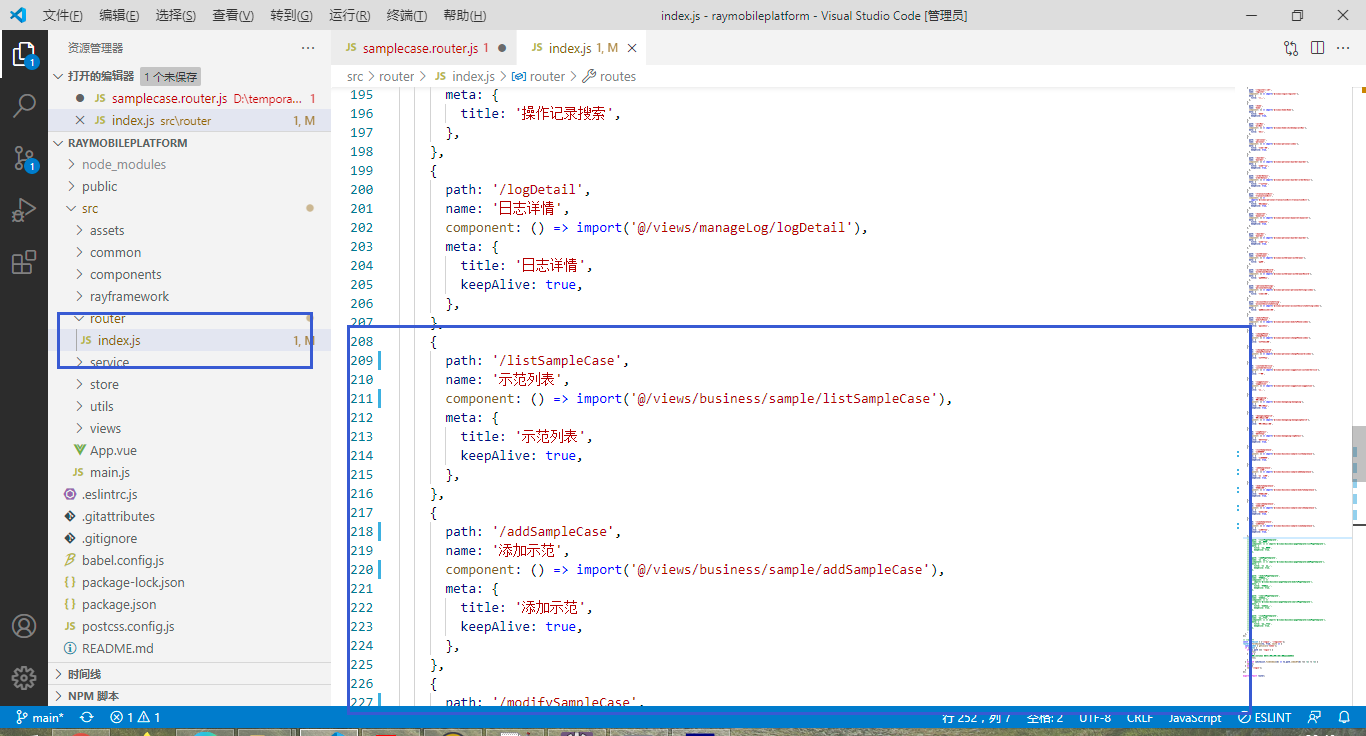Select samplecase.router.js in open editors
Image resolution: width=1366 pixels, height=736 pixels.
[190, 99]
